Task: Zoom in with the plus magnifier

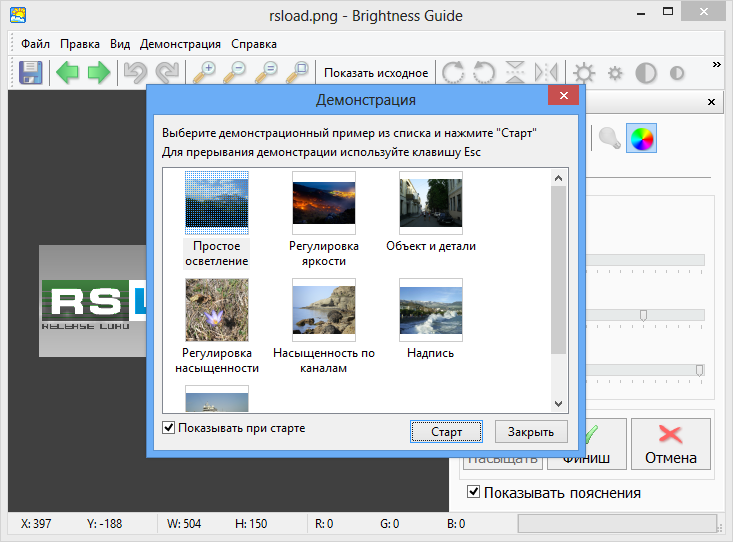Action: pos(204,72)
